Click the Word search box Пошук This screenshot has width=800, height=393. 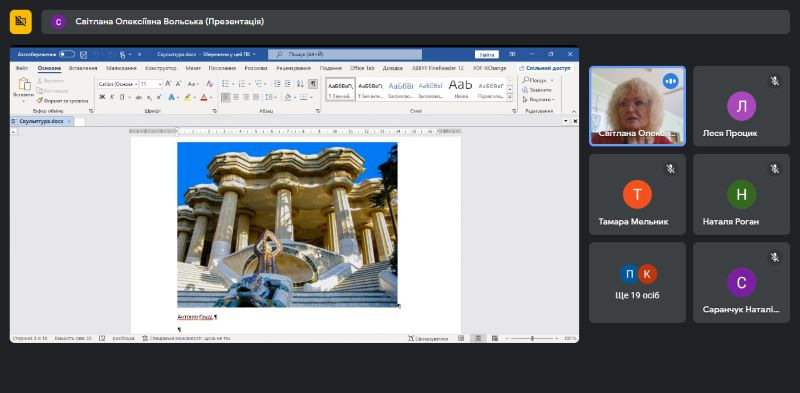click(x=345, y=54)
